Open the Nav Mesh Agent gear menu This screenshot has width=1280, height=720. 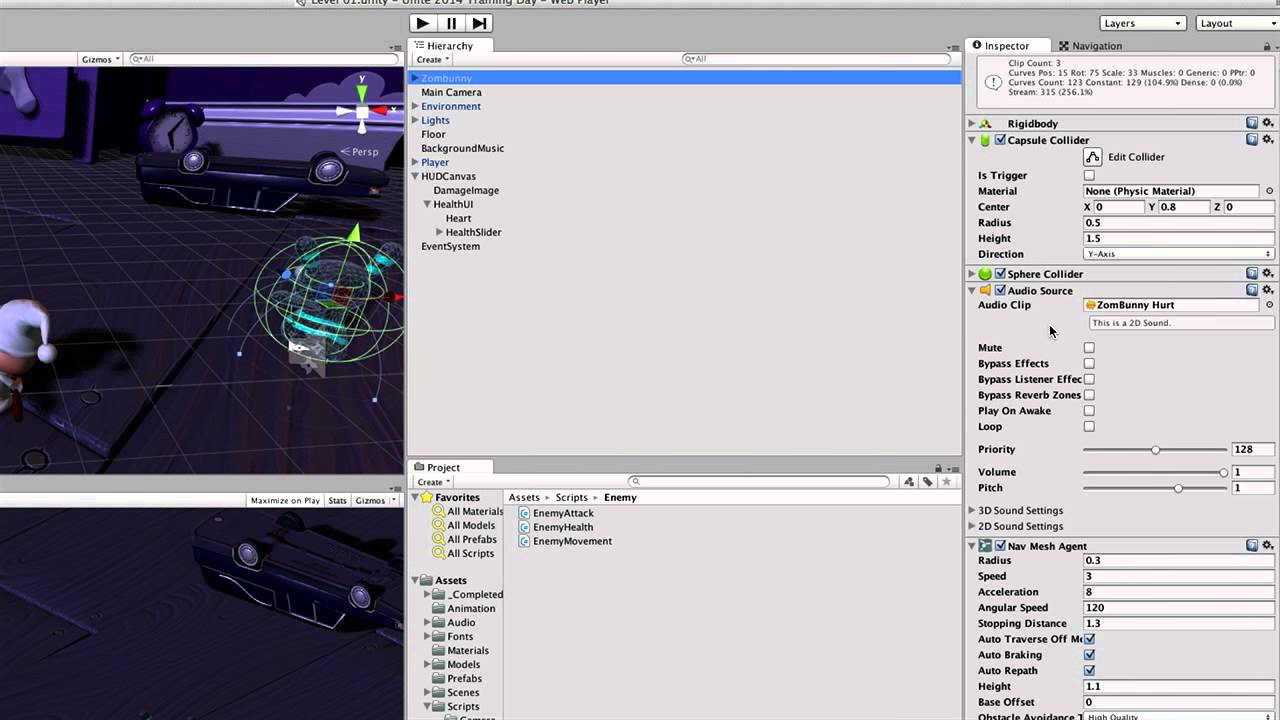point(1268,546)
